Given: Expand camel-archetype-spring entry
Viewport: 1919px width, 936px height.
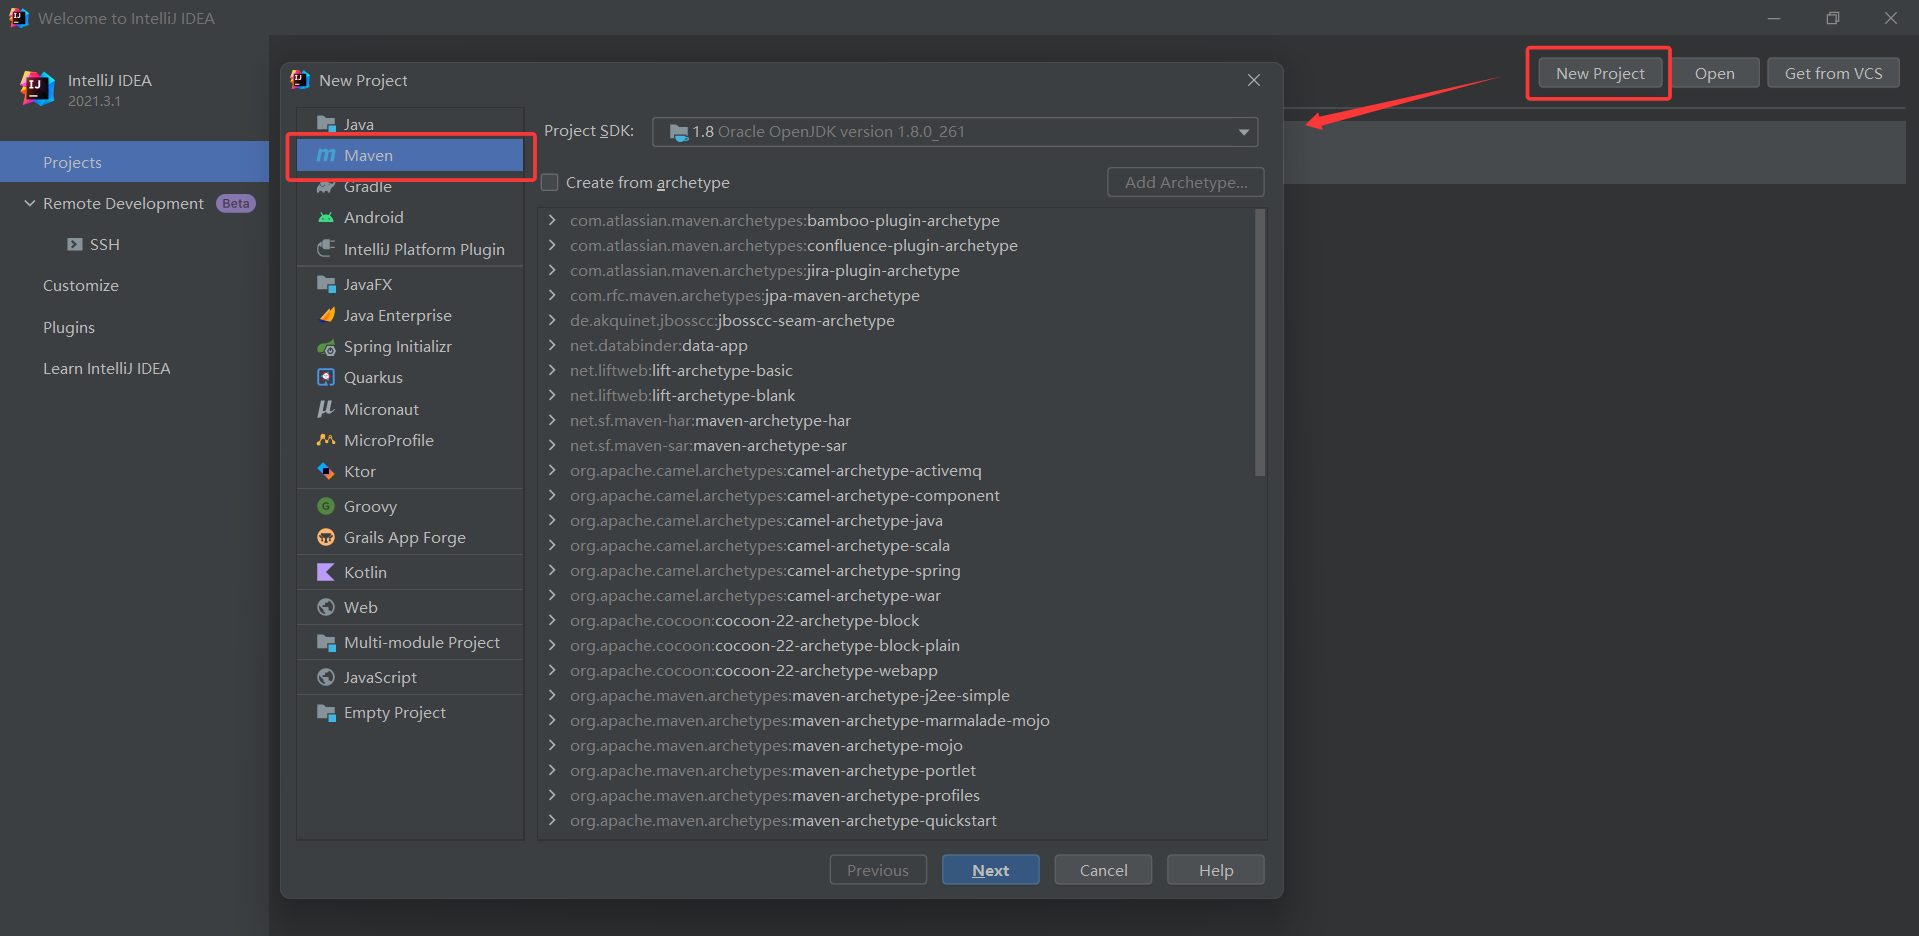Looking at the screenshot, I should pyautogui.click(x=552, y=570).
